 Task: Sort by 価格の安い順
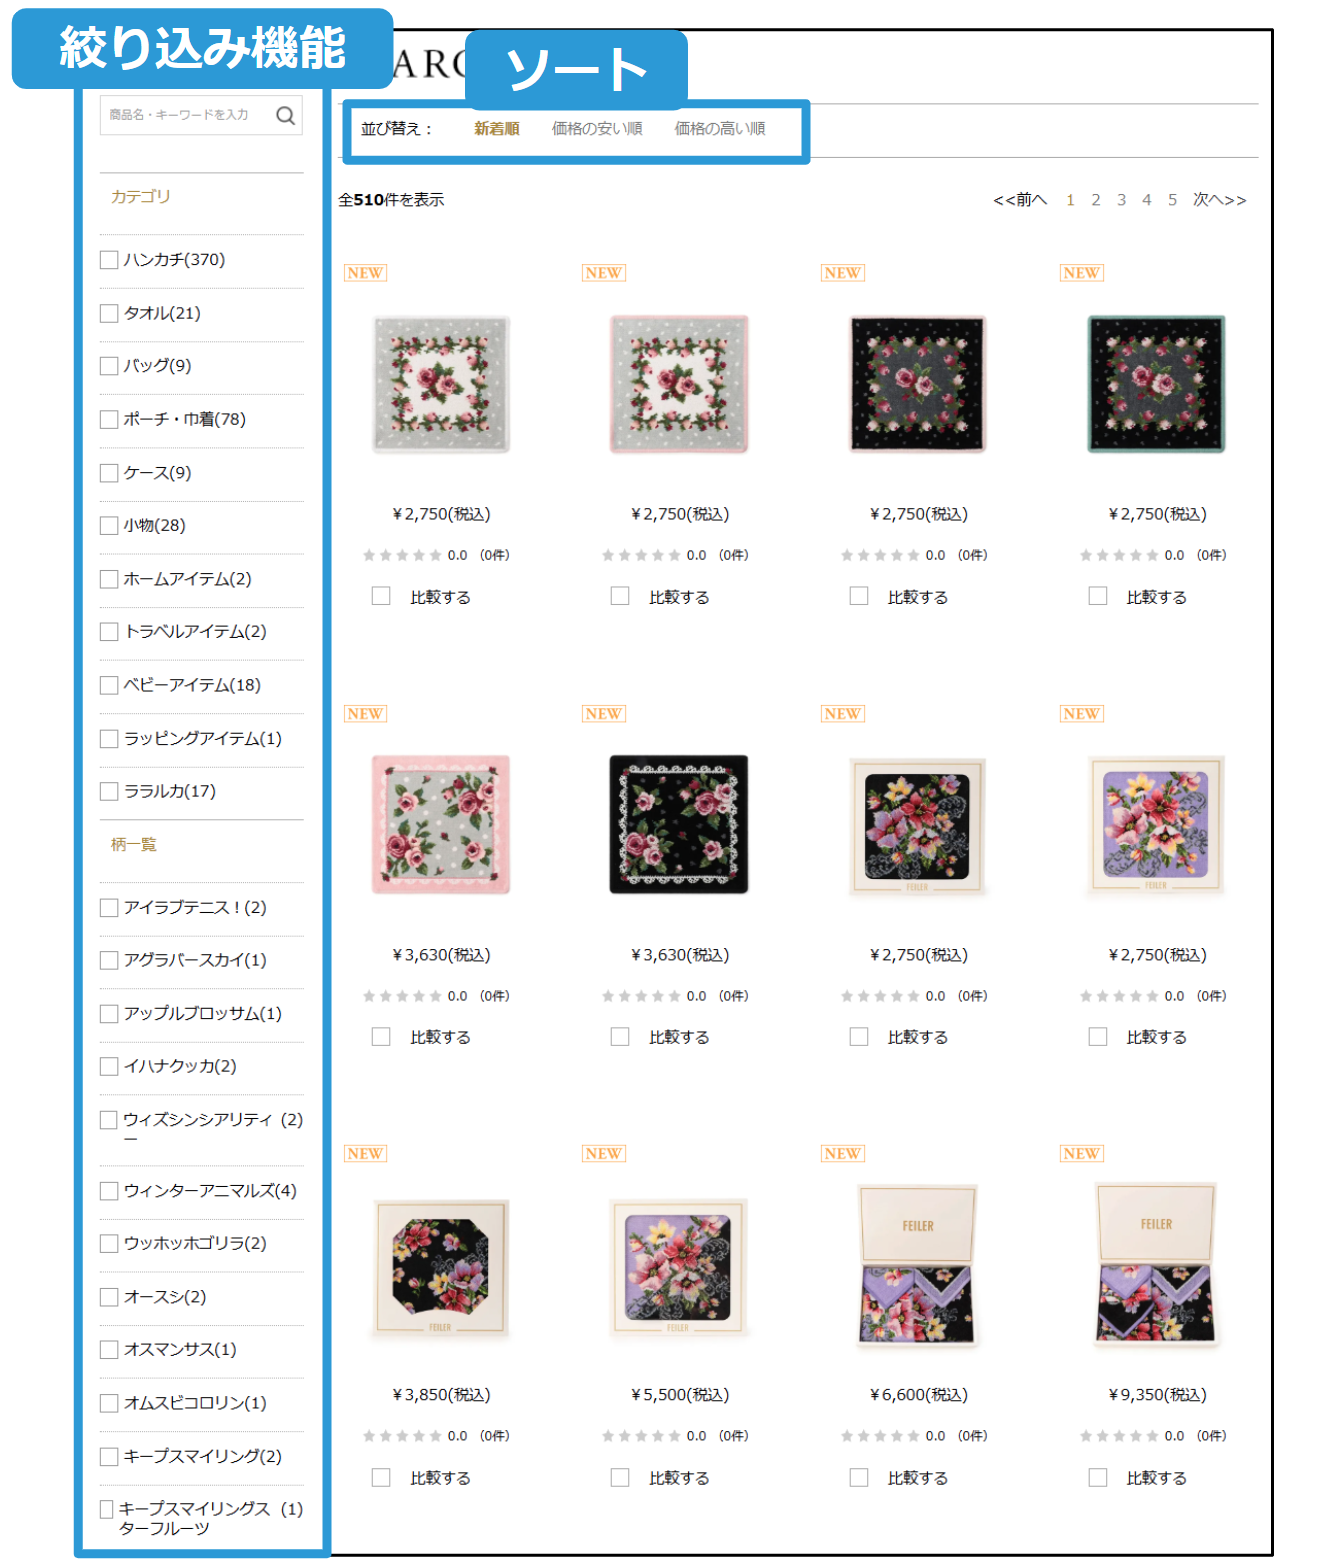point(597,129)
